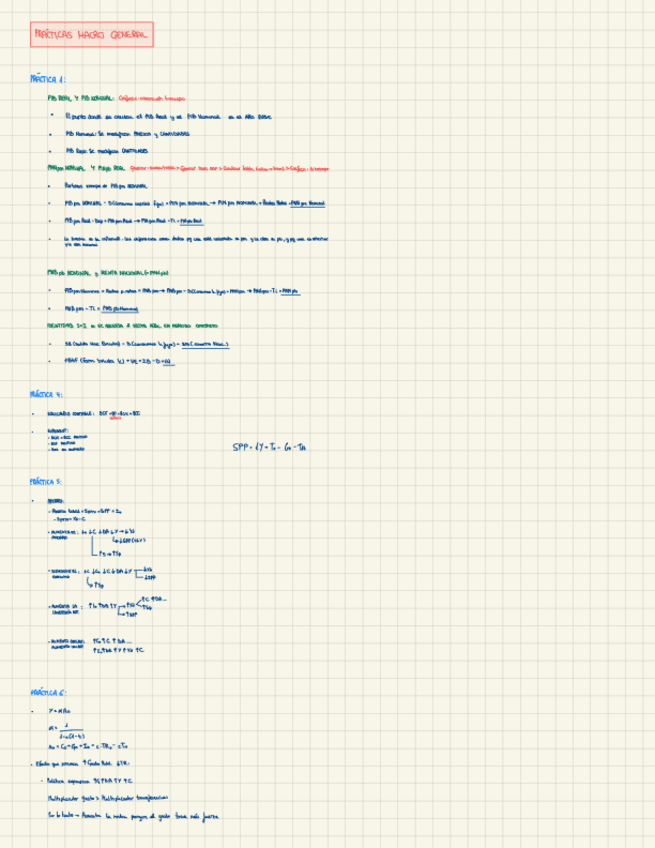The width and height of the screenshot is (655, 848).
Task: Click the 'Y = α A₀' equation
Action: click(59, 711)
